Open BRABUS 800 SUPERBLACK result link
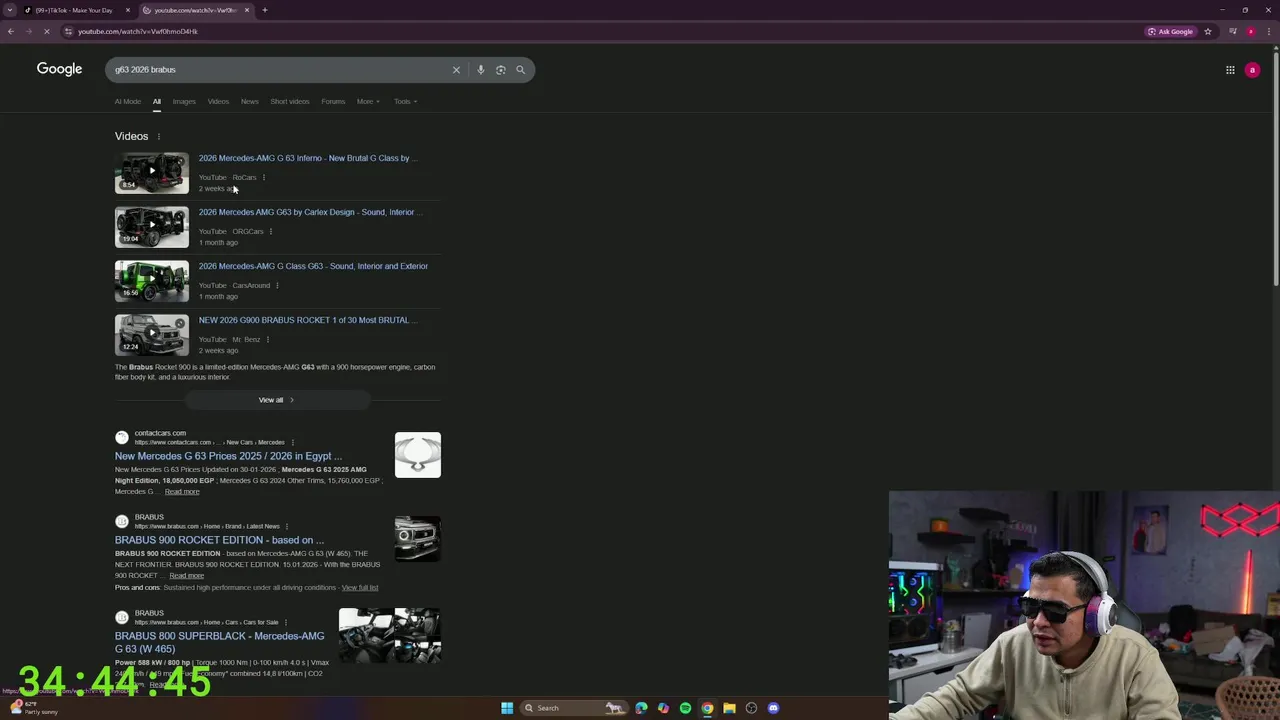This screenshot has width=1280, height=720. (220, 642)
